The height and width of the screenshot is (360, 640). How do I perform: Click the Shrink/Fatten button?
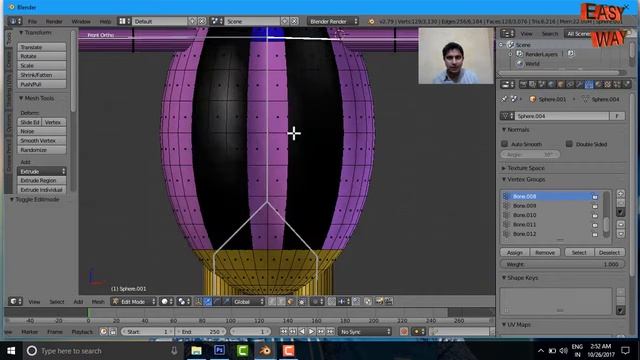pyautogui.click(x=42, y=75)
